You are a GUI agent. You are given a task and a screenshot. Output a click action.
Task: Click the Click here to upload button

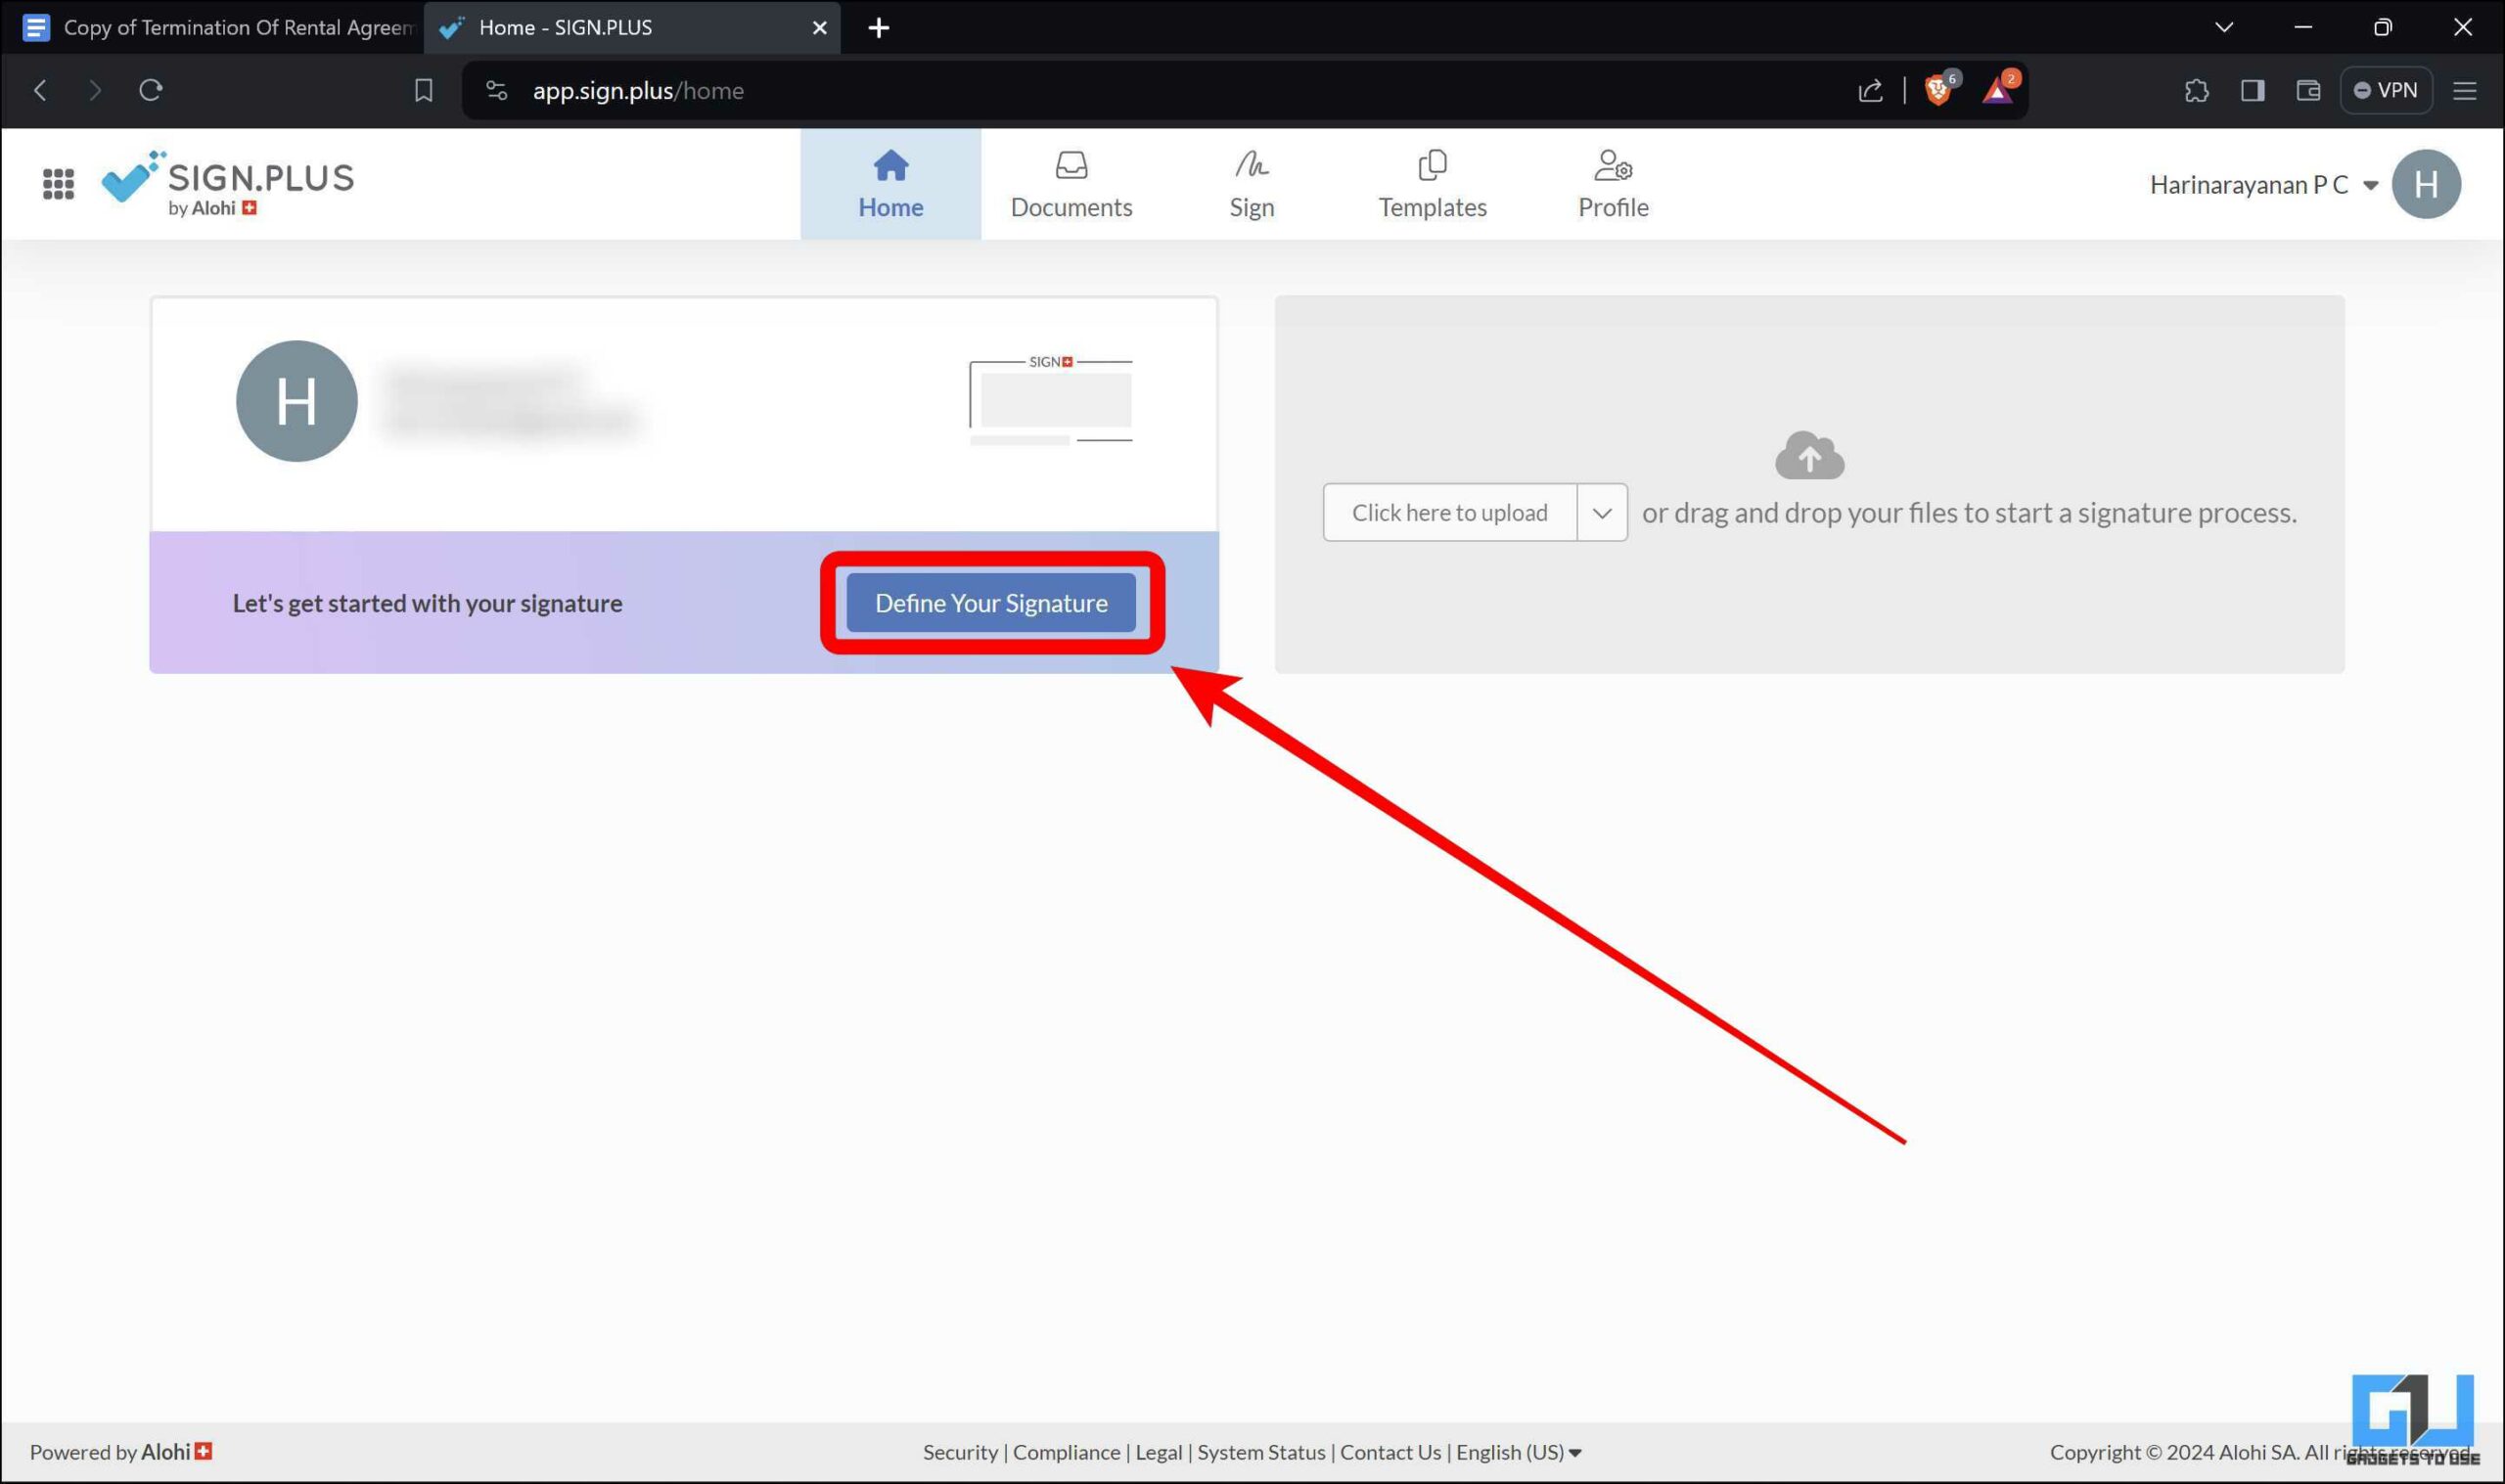point(1449,513)
